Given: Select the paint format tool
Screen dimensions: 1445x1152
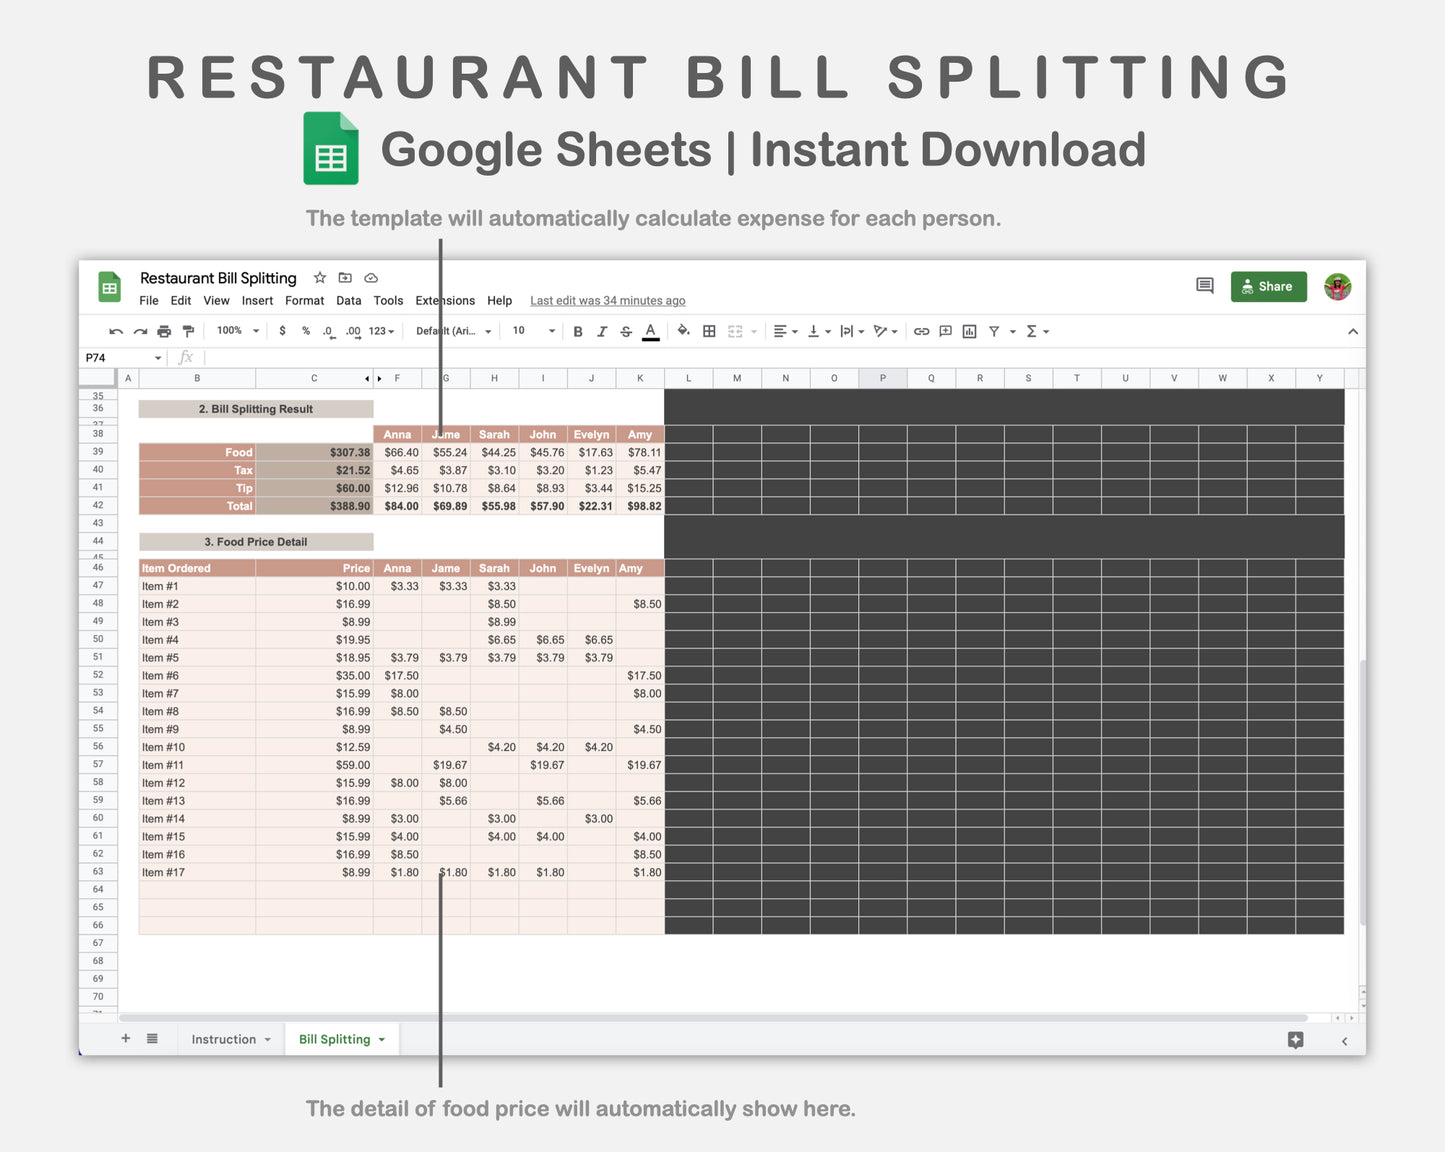Looking at the screenshot, I should pos(188,332).
